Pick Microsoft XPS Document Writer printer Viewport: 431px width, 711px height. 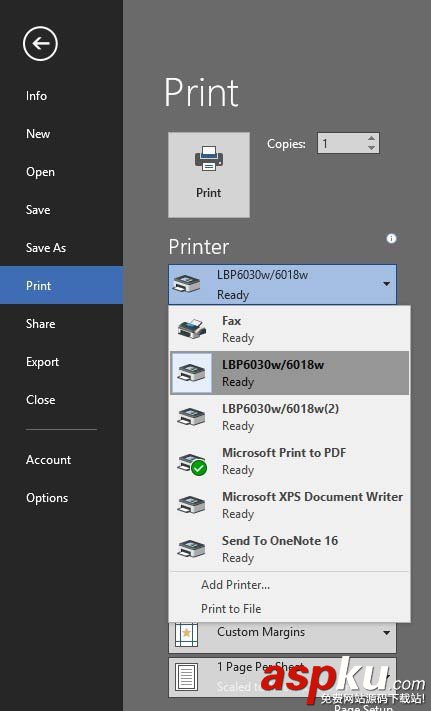pos(290,505)
